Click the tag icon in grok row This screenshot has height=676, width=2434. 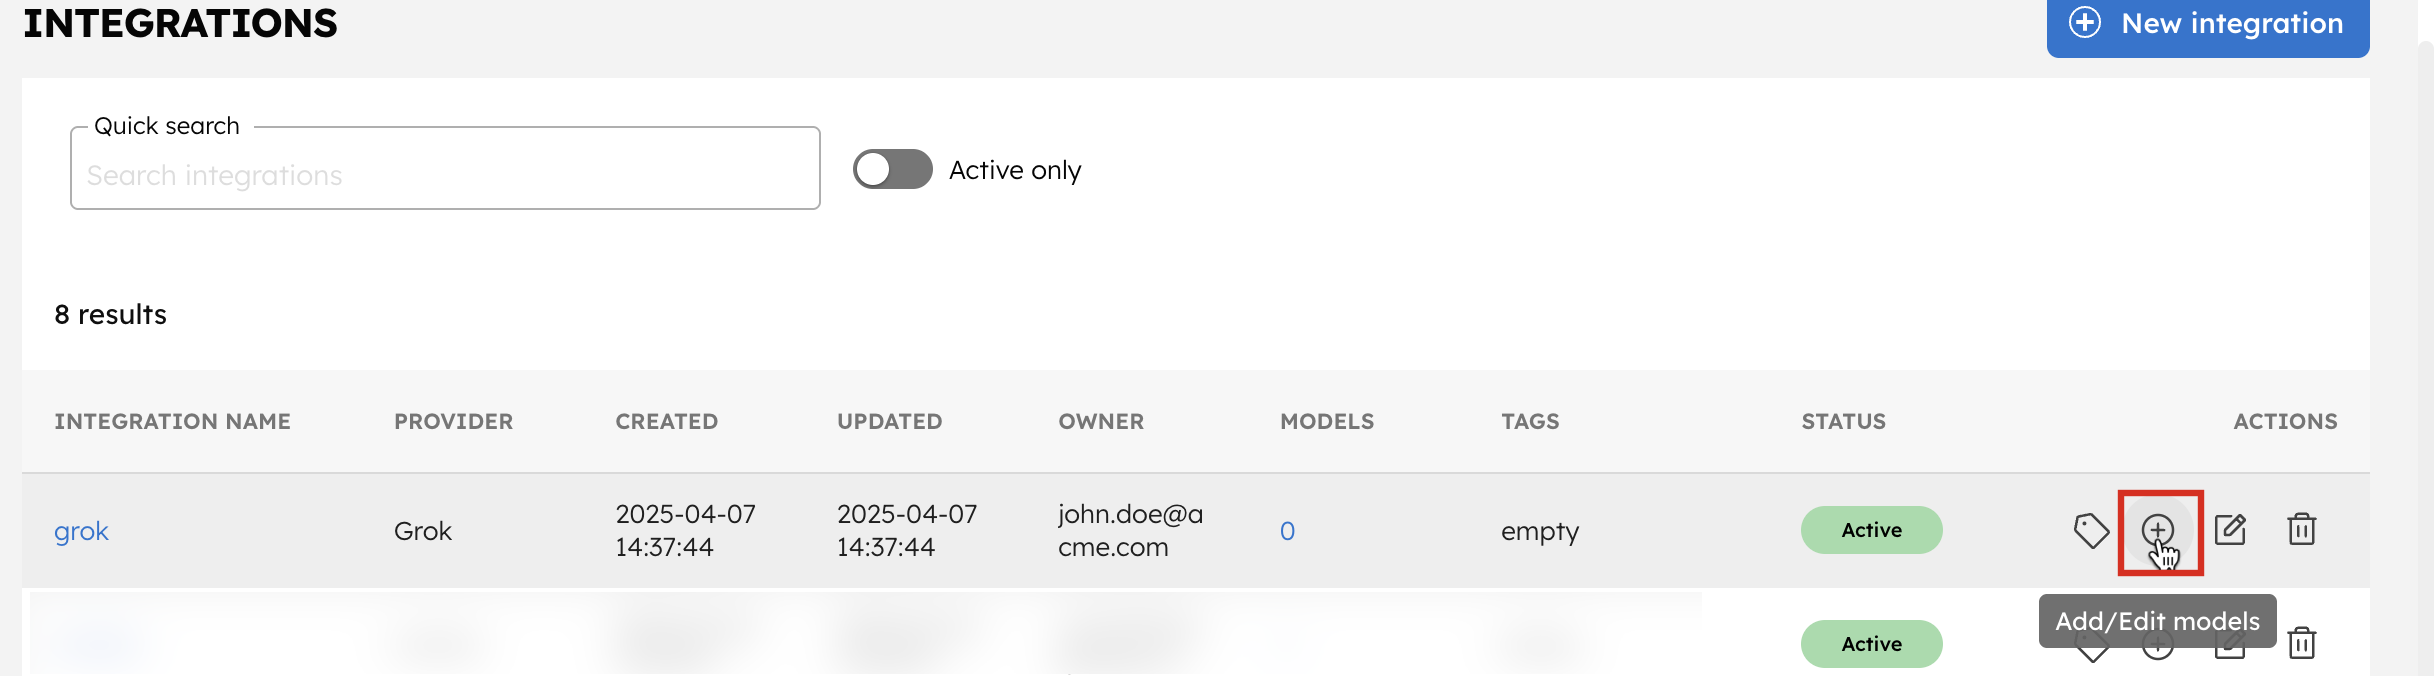pos(2091,530)
